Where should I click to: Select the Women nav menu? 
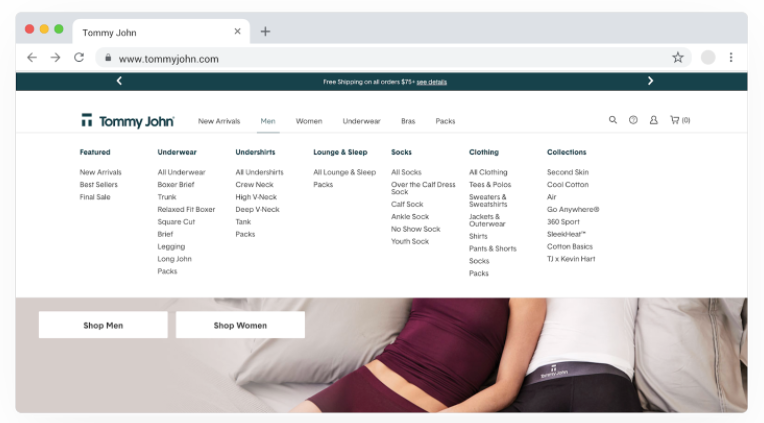(309, 121)
